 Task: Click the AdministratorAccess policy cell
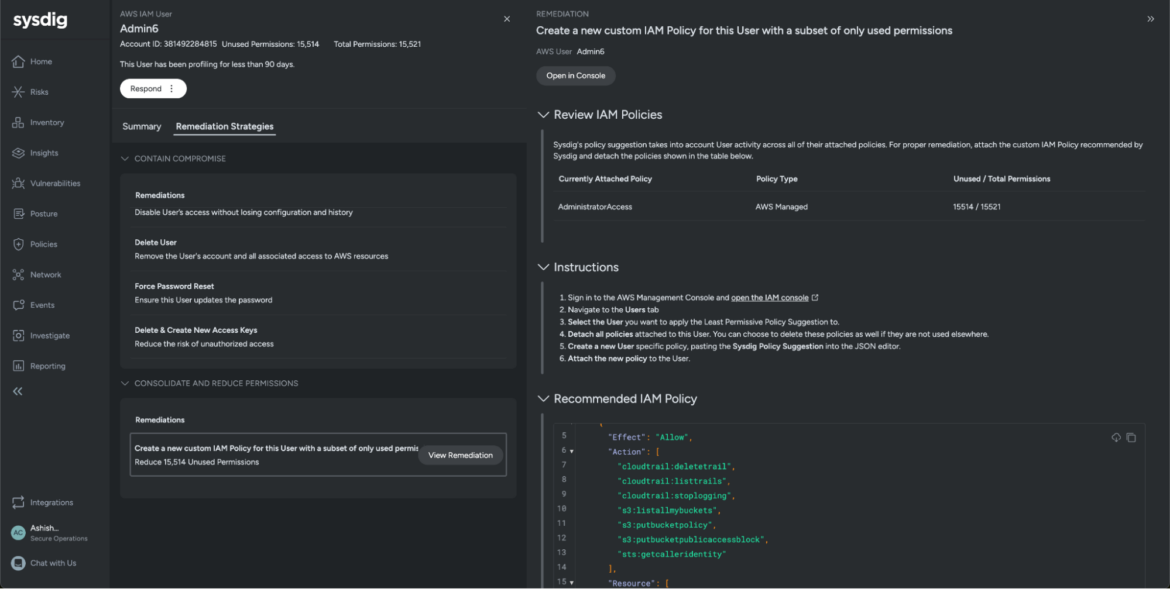click(595, 207)
